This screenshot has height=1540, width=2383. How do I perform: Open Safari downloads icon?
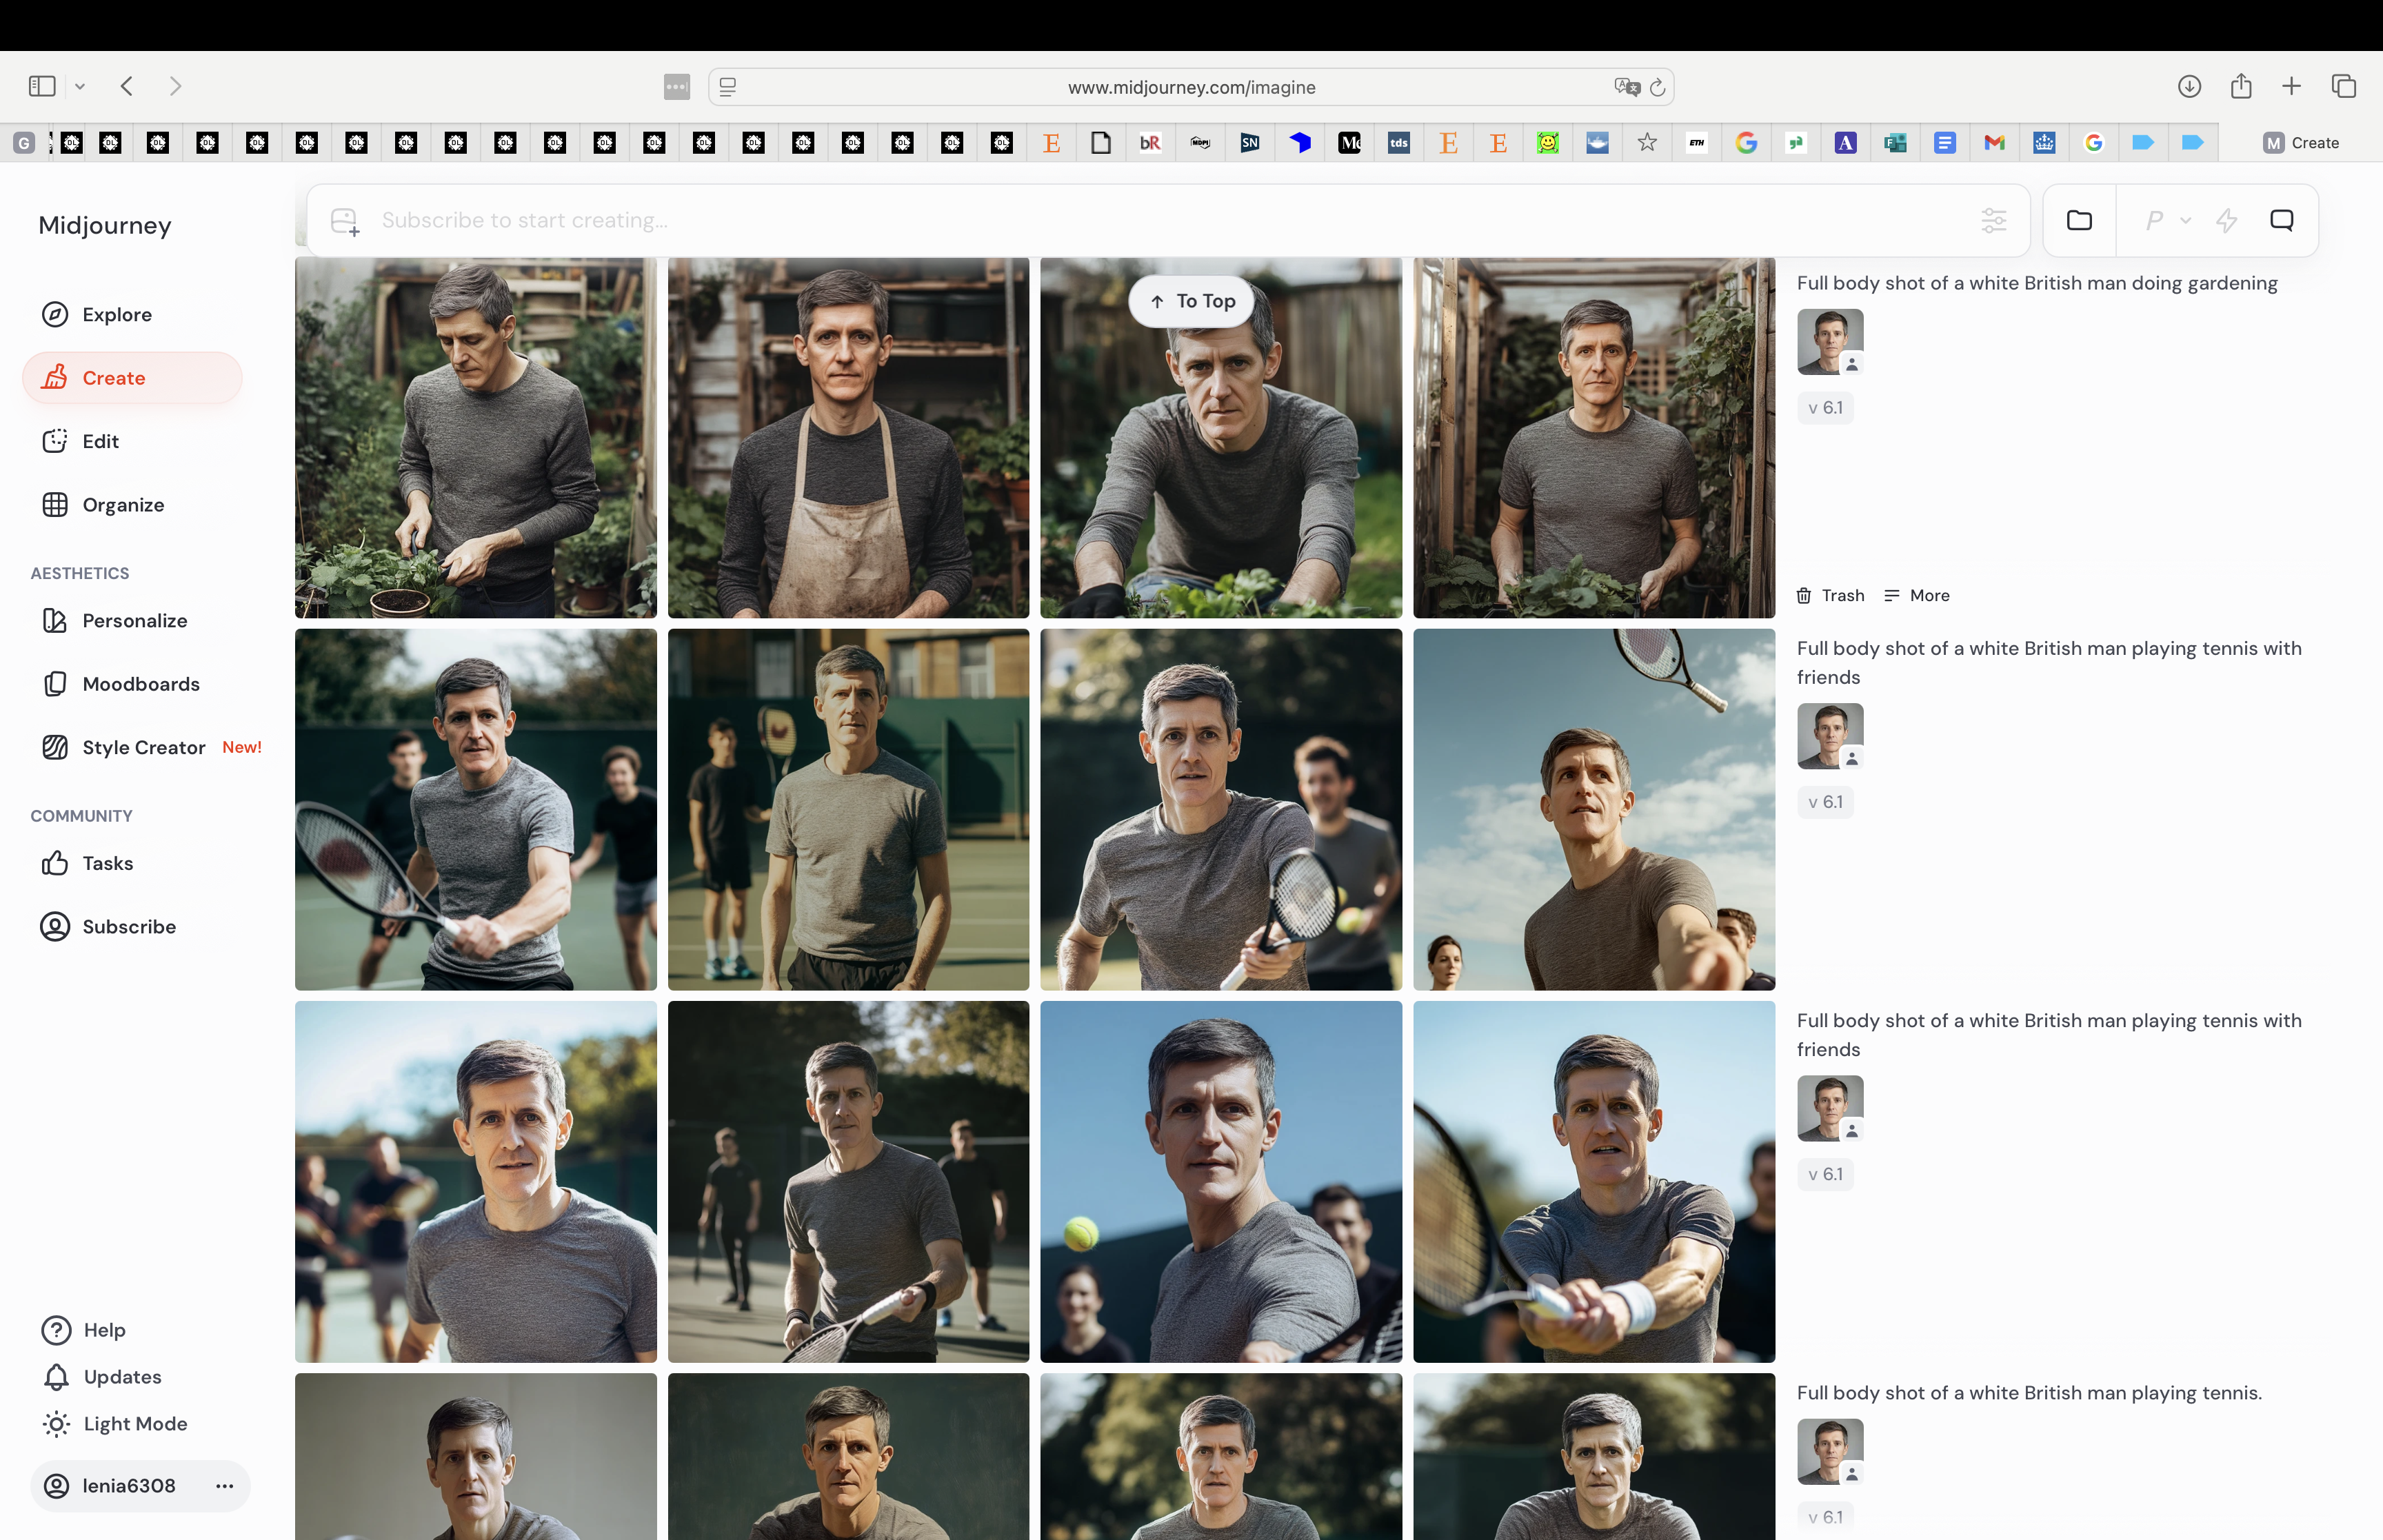point(2189,87)
